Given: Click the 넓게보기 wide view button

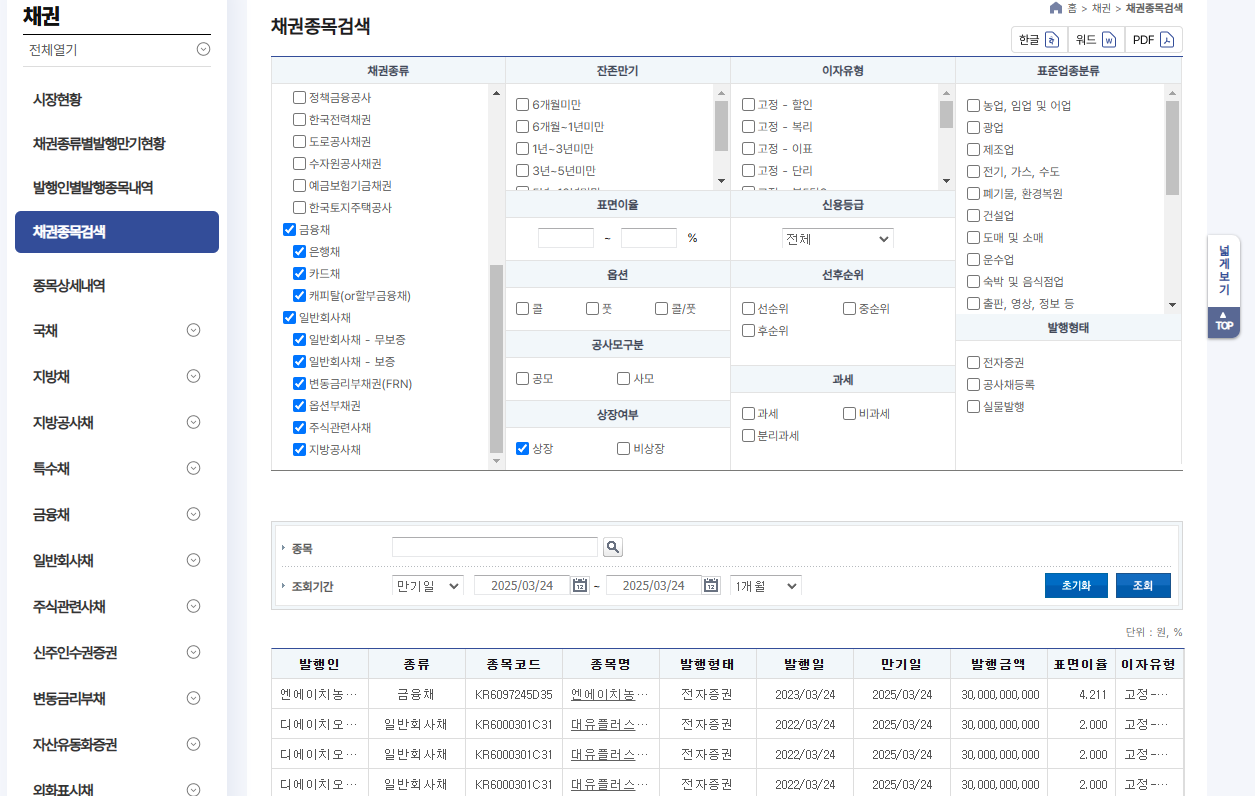Looking at the screenshot, I should (1224, 271).
